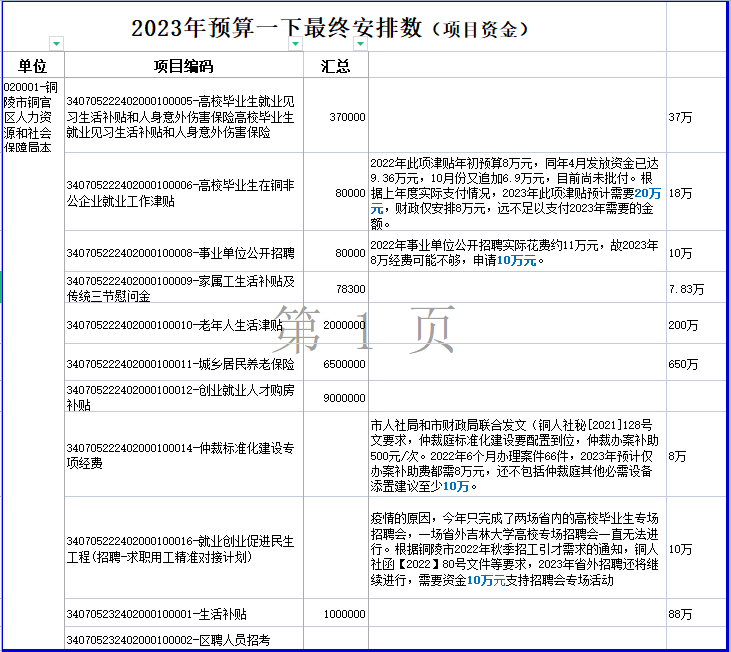The width and height of the screenshot is (731, 652).
Task: Open the filter dropdown above the 汇总 column
Action: pos(359,44)
